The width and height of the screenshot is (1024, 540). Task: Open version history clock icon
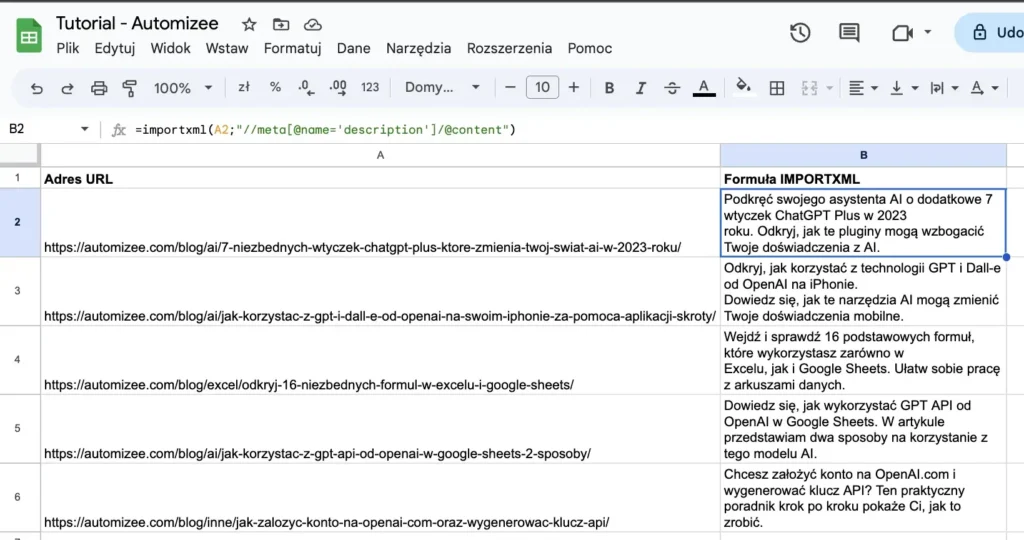click(x=800, y=33)
